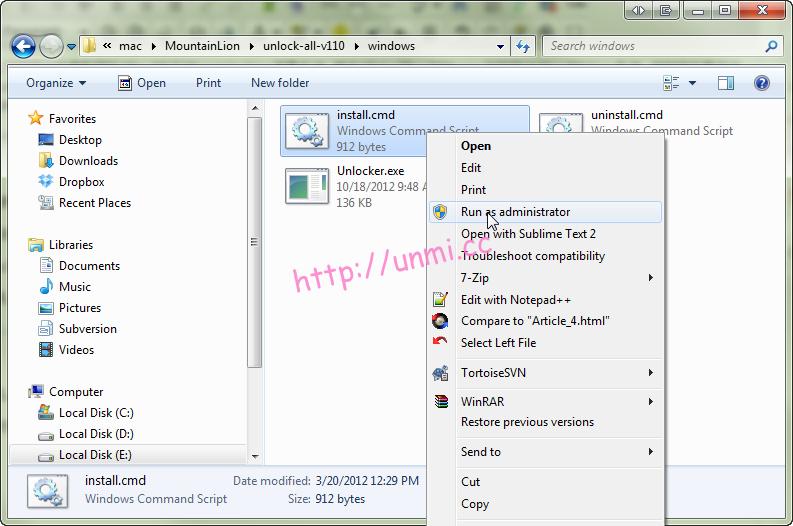Click Print in the toolbar

(x=208, y=83)
